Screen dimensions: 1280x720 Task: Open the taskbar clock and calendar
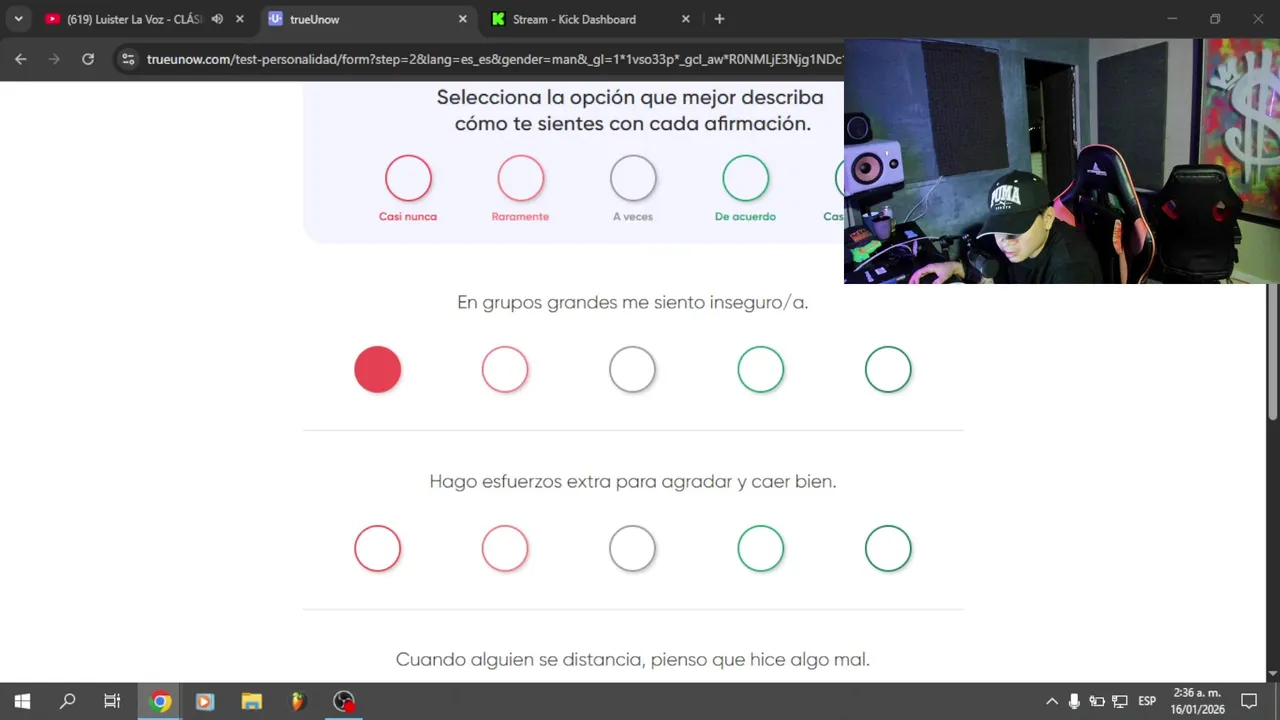pyautogui.click(x=1197, y=701)
